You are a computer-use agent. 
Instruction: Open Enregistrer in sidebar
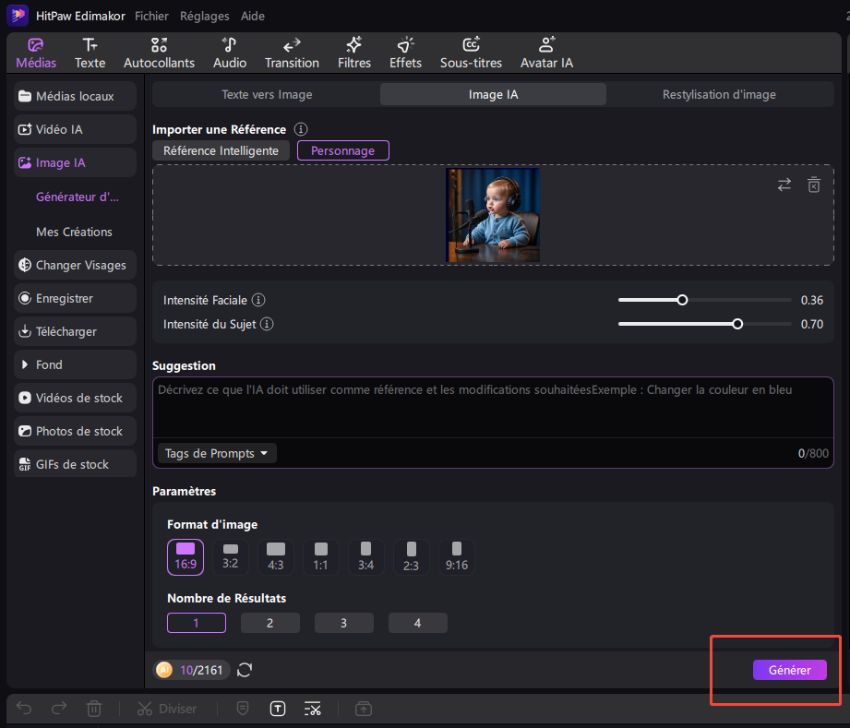75,298
